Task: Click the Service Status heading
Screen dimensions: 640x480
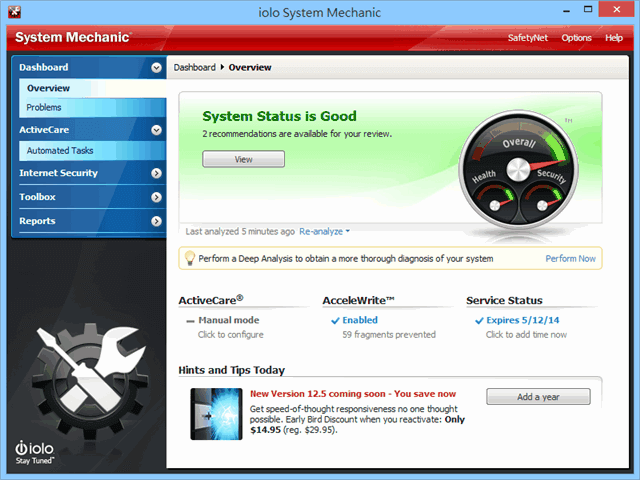Action: [504, 300]
